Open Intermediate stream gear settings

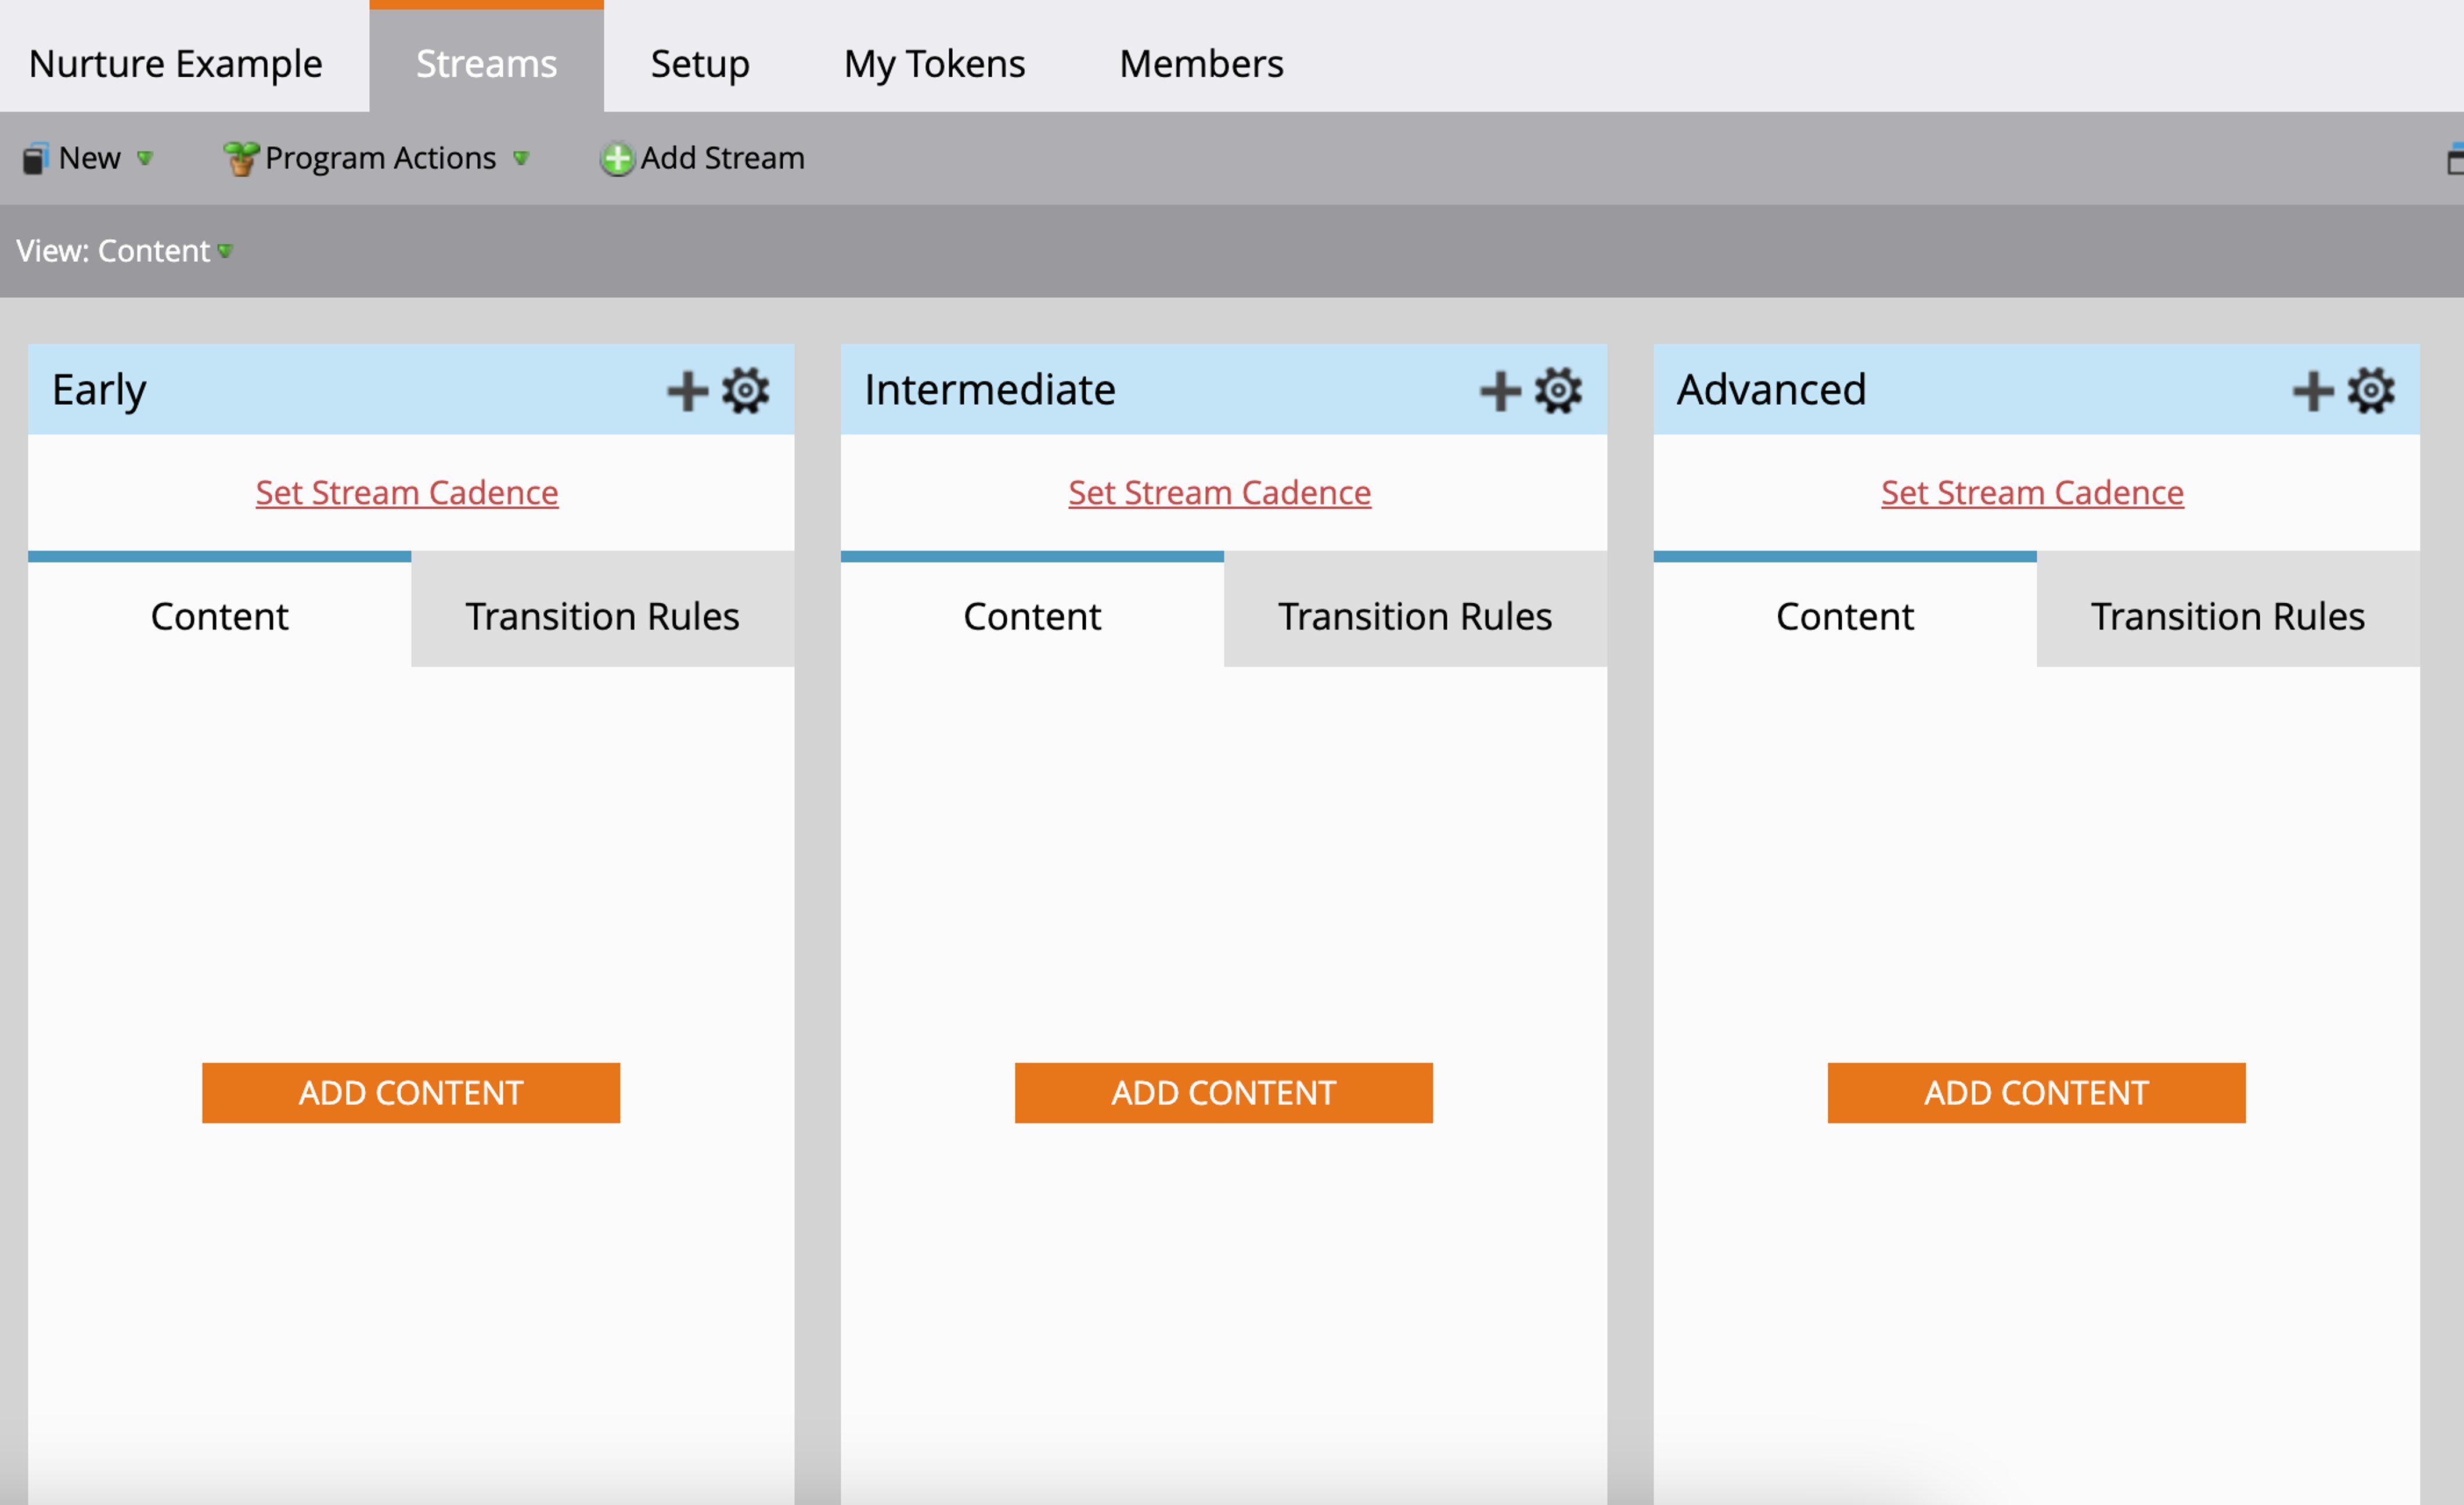click(1558, 391)
